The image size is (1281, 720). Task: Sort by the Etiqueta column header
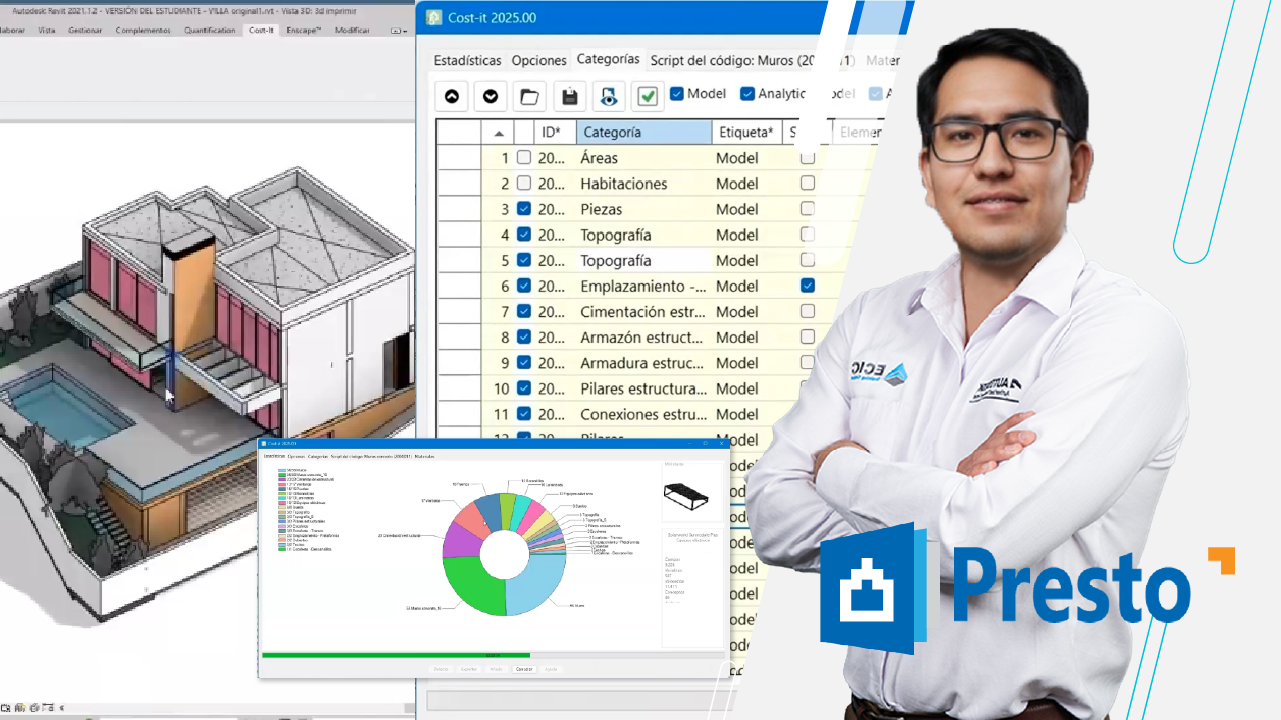click(x=746, y=132)
